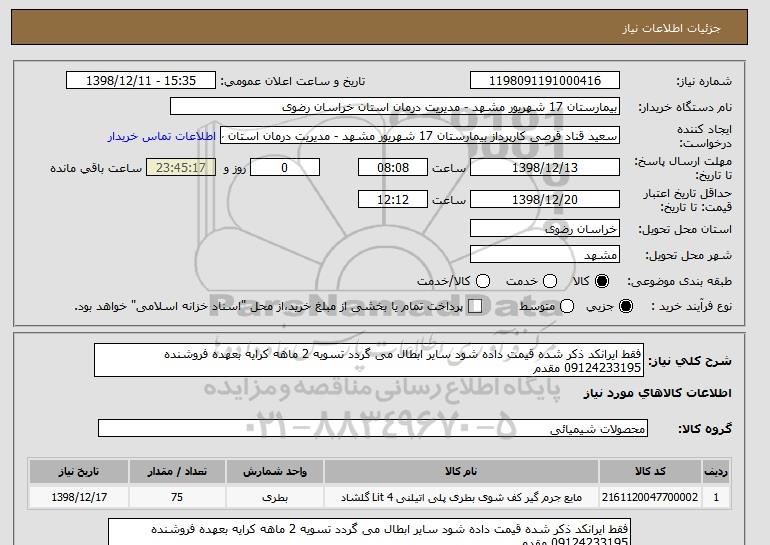This screenshot has width=770, height=545.
Task: Click the نام کالا column header
Action: point(461,471)
